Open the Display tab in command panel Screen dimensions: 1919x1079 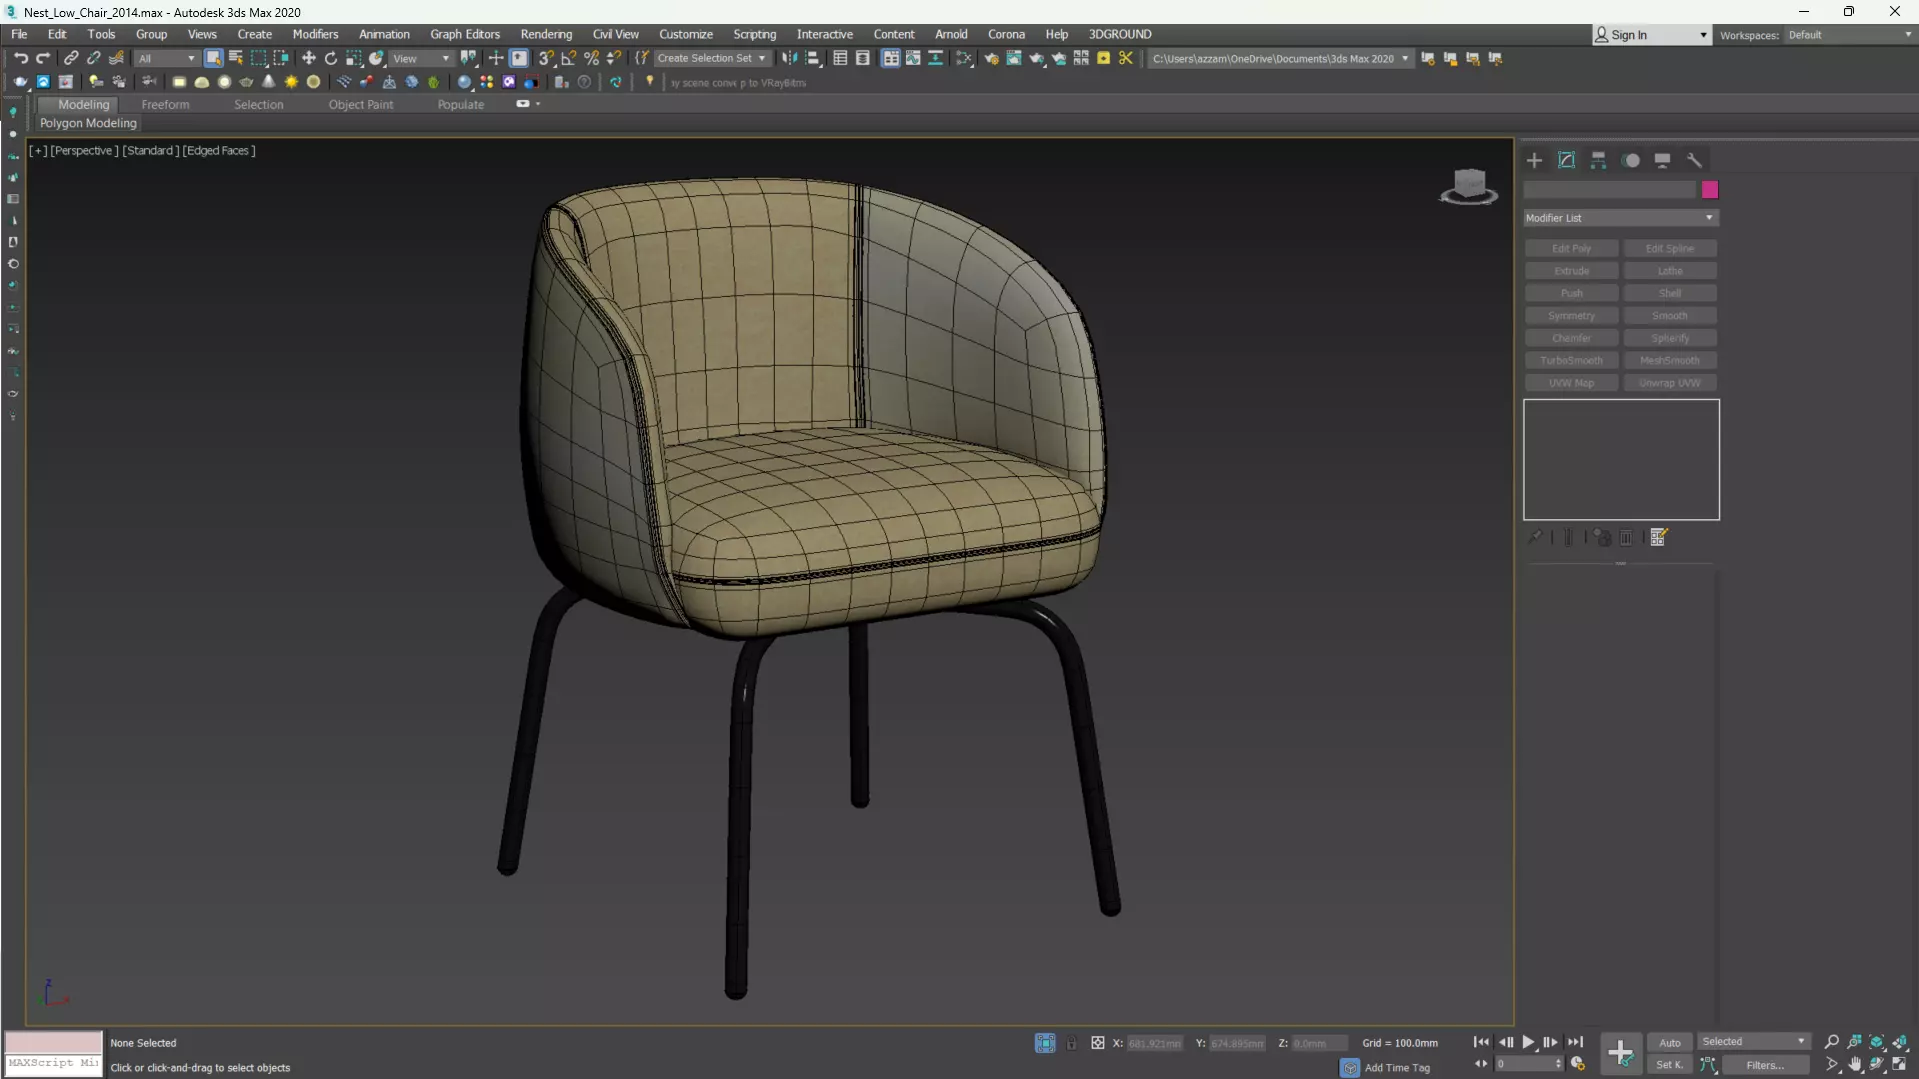click(x=1662, y=160)
